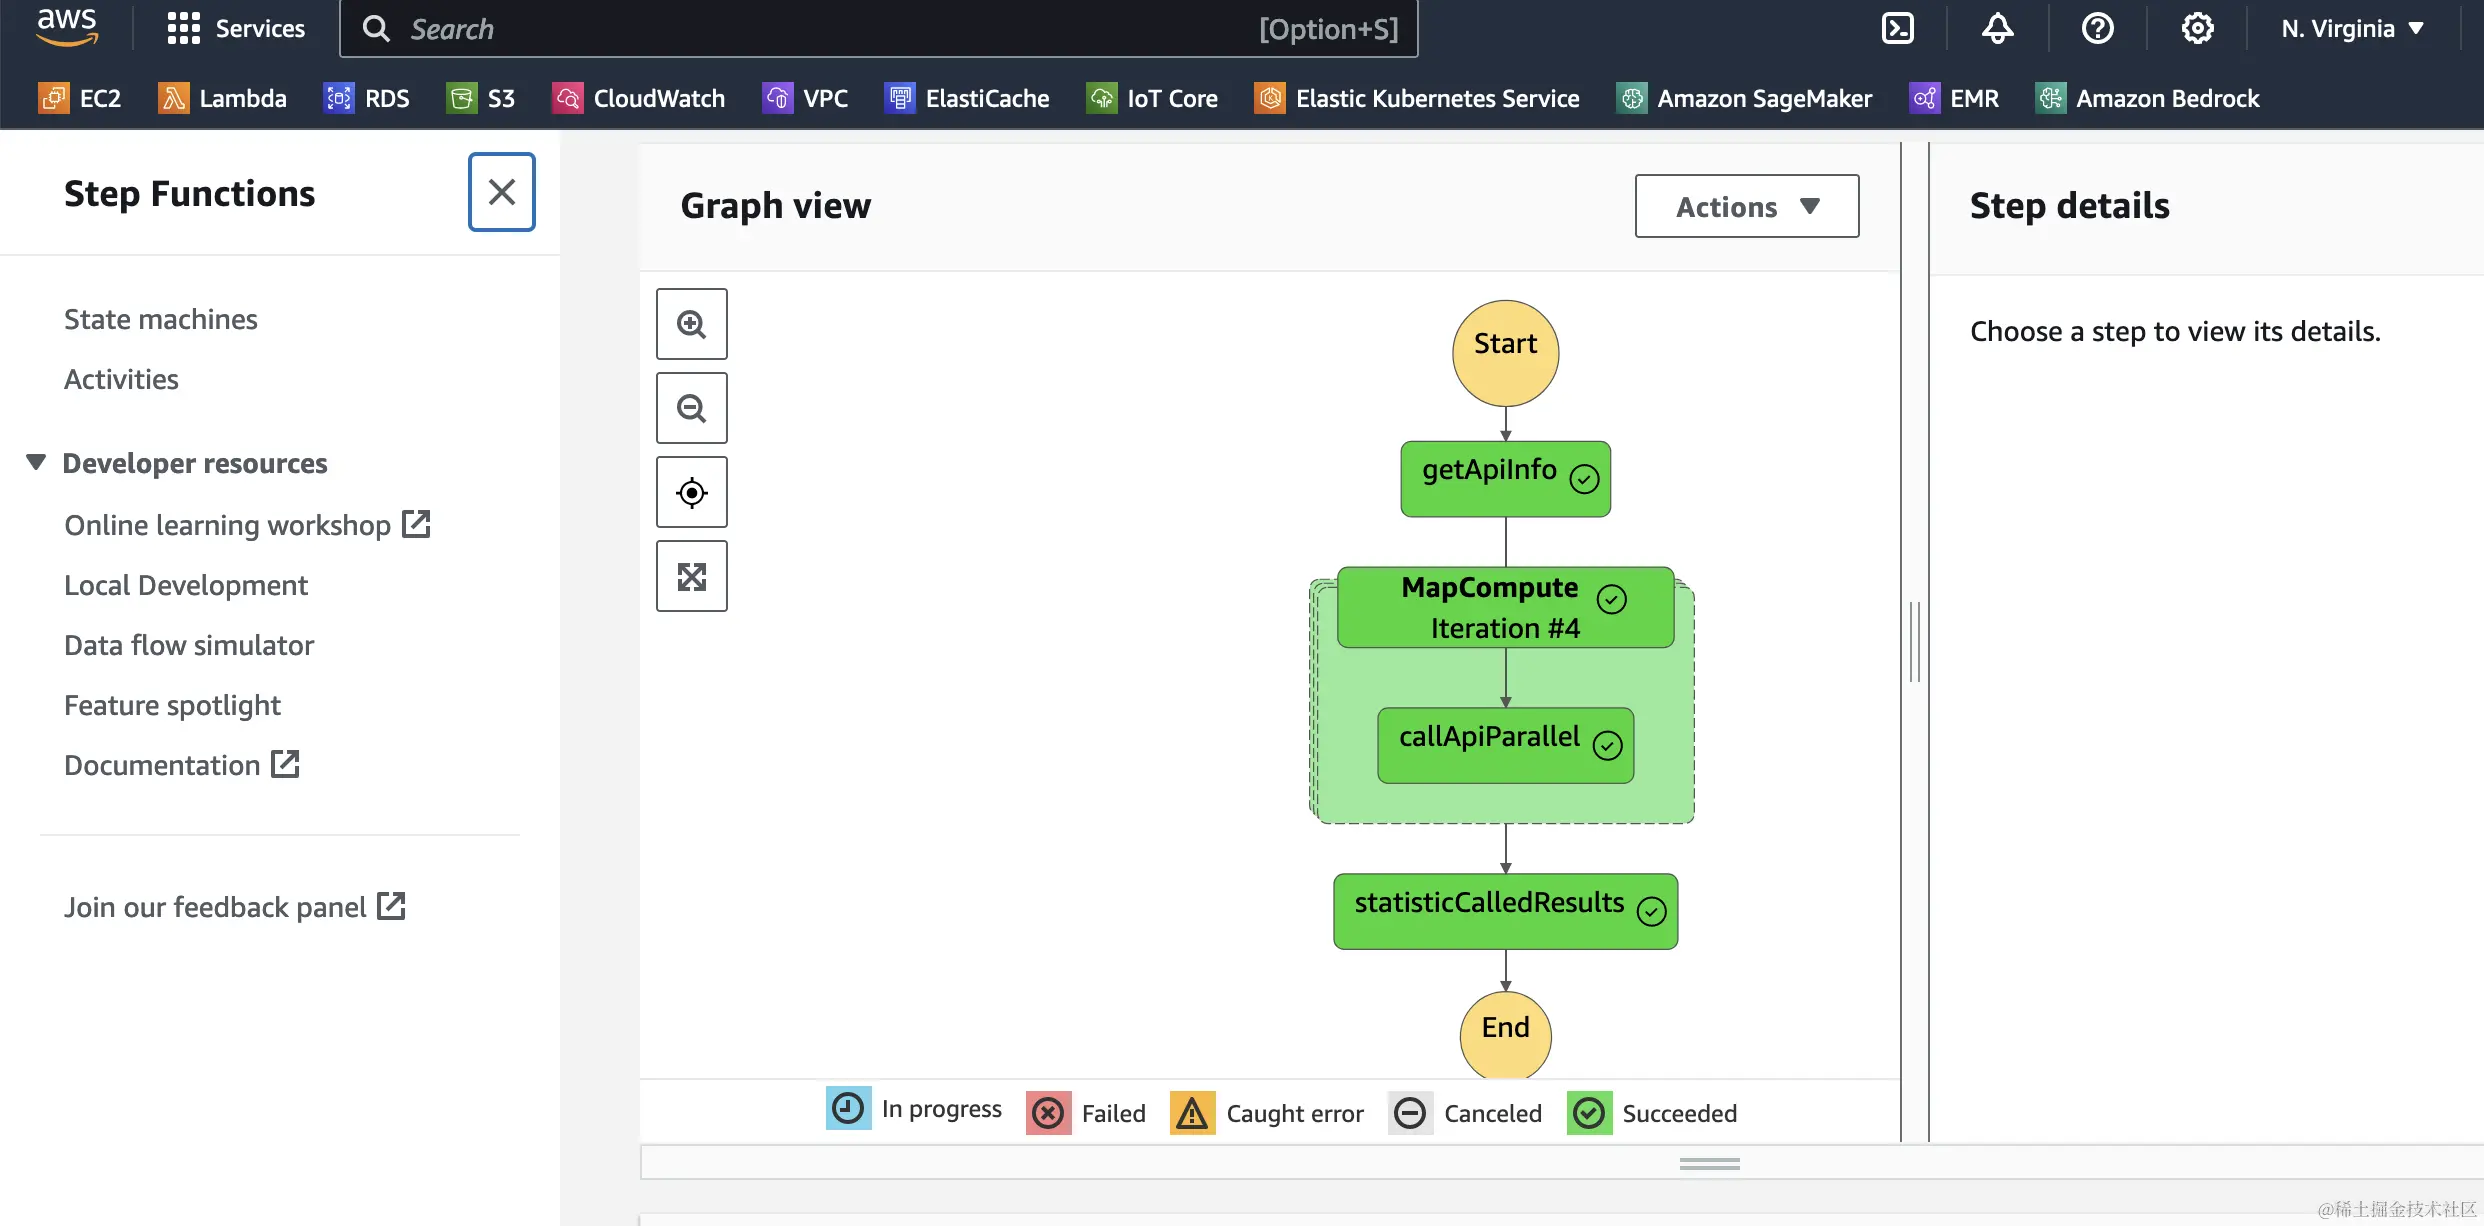This screenshot has height=1226, width=2484.
Task: Focus the AWS console search field
Action: coord(879,29)
